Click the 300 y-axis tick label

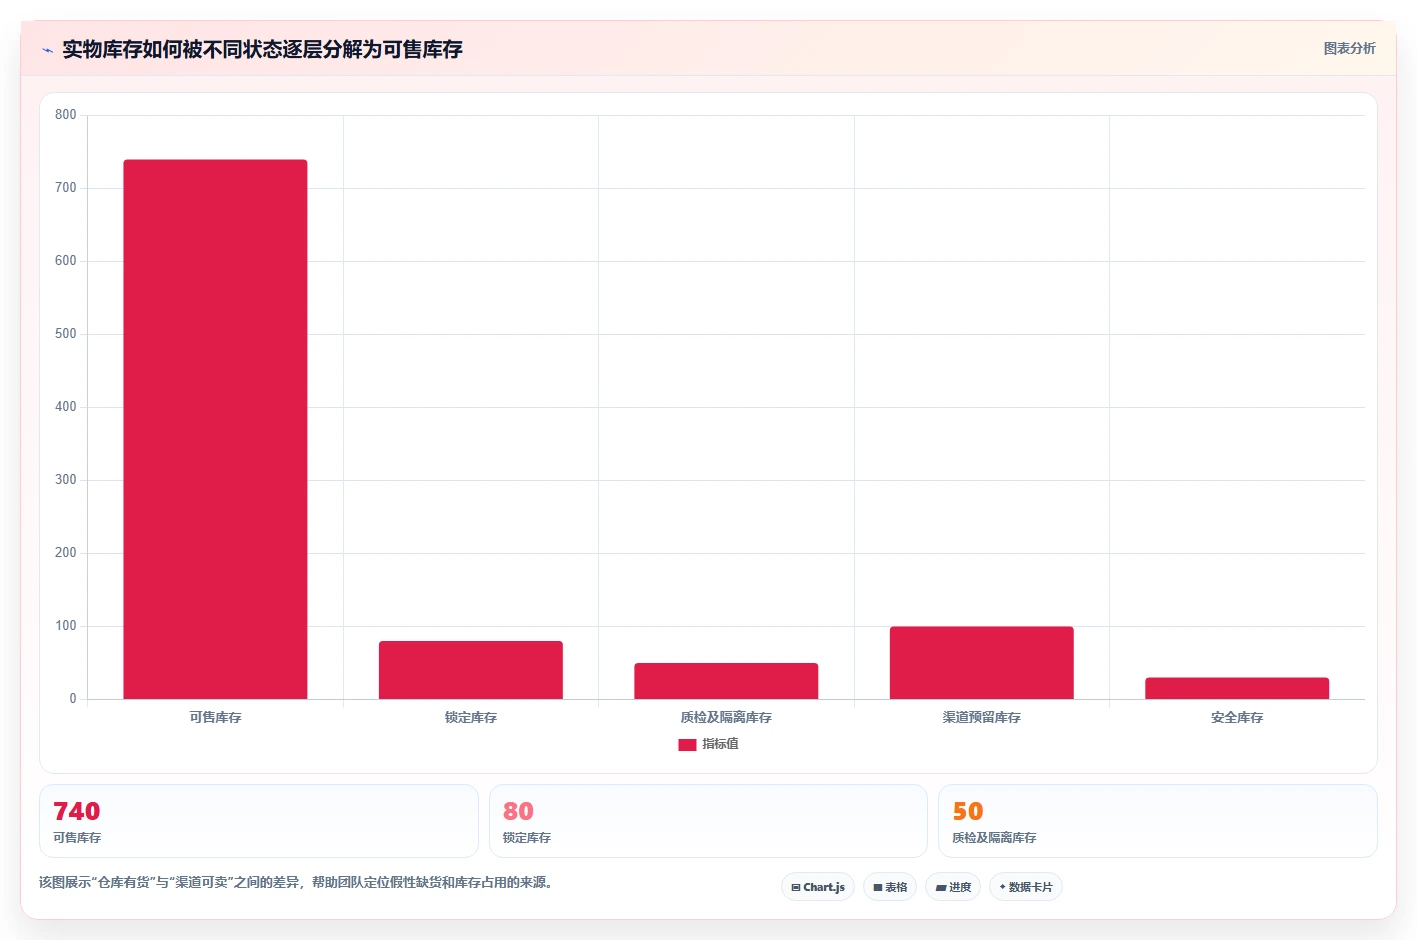coord(66,480)
